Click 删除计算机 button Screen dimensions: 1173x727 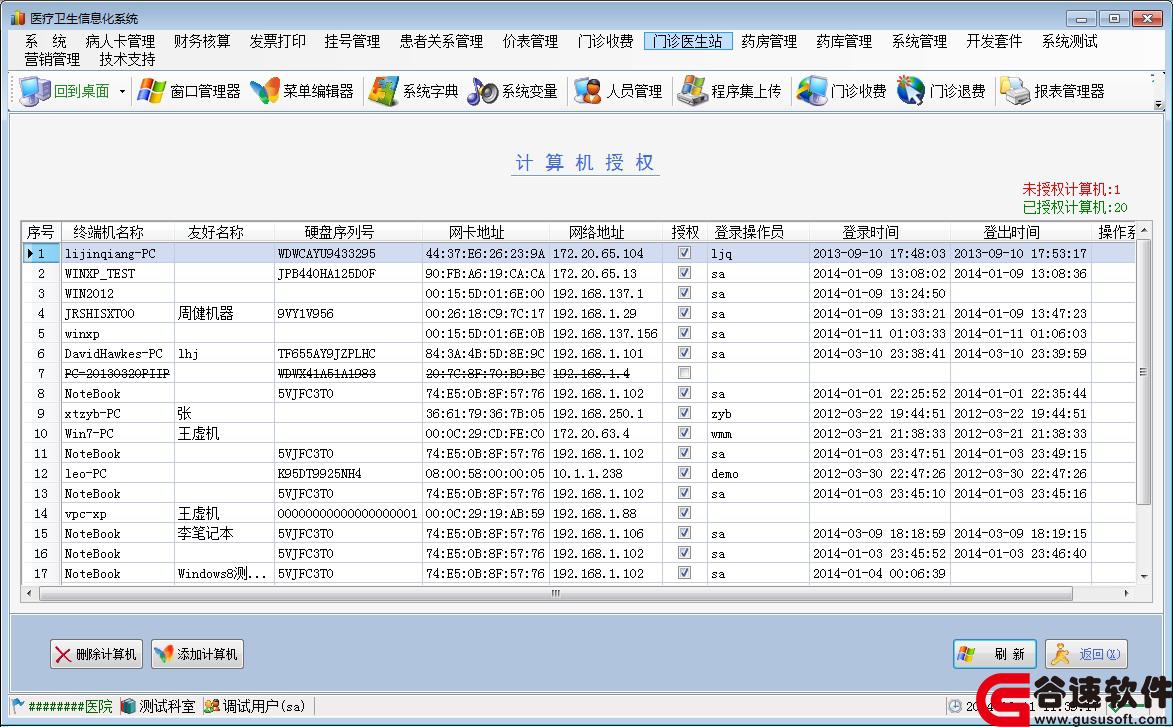(96, 654)
